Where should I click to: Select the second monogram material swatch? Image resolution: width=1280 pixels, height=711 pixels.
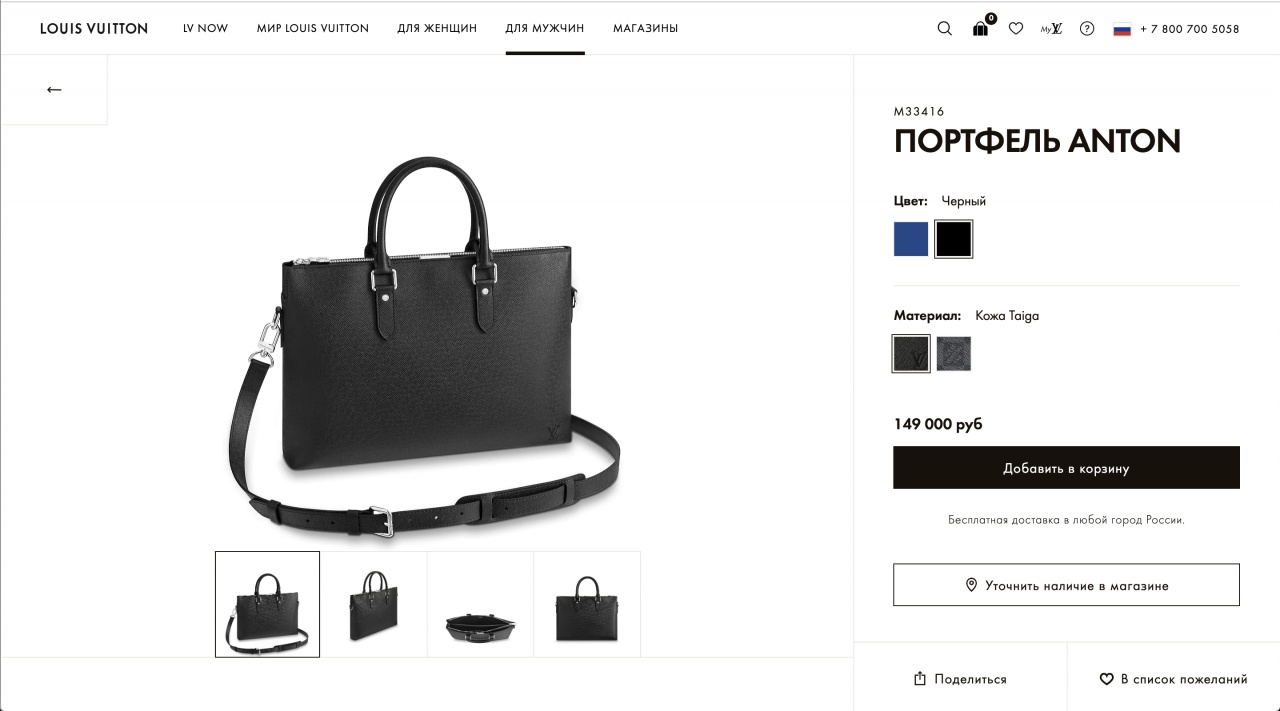(954, 353)
